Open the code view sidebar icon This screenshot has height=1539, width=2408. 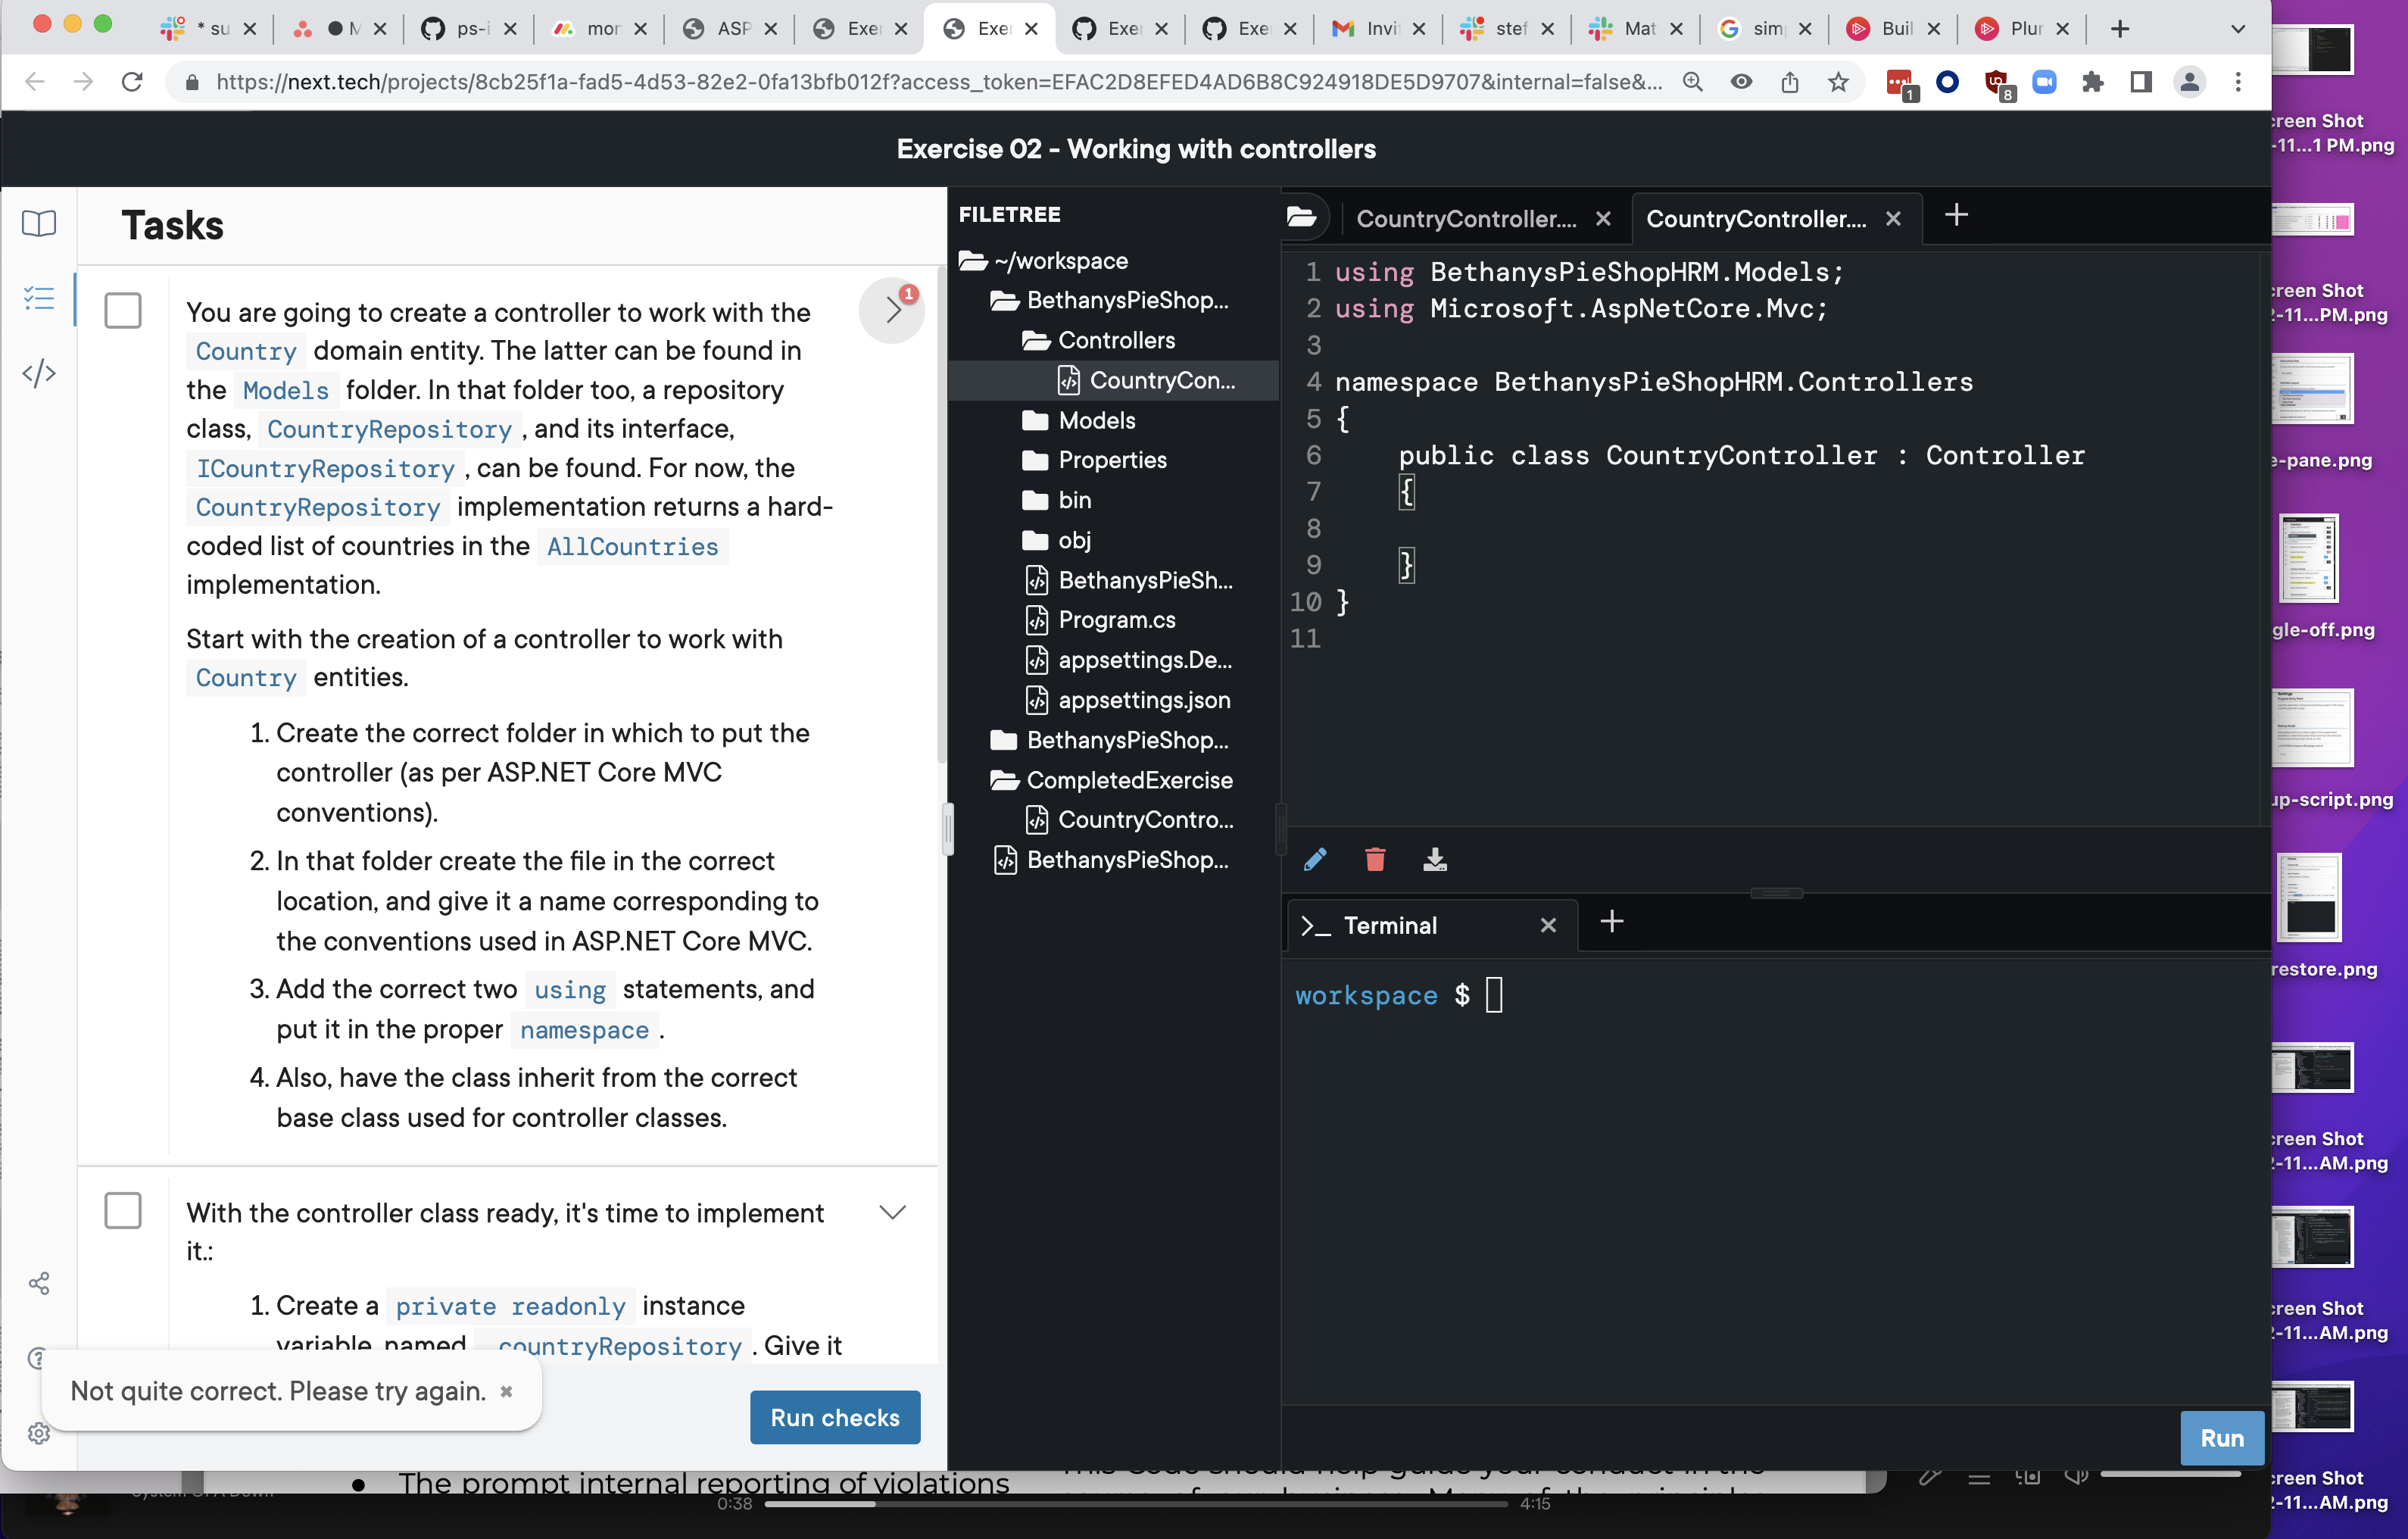(38, 372)
